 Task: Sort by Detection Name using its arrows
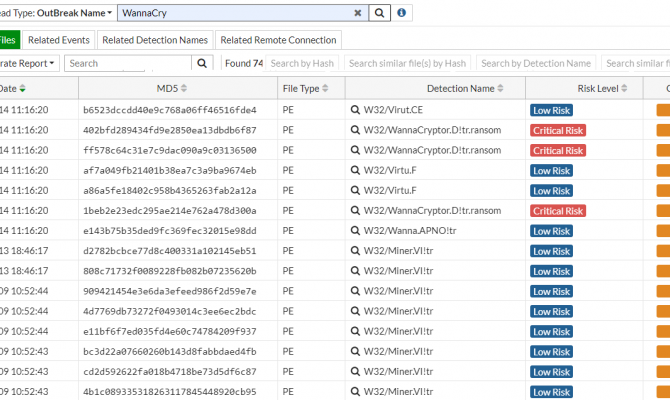pos(500,88)
